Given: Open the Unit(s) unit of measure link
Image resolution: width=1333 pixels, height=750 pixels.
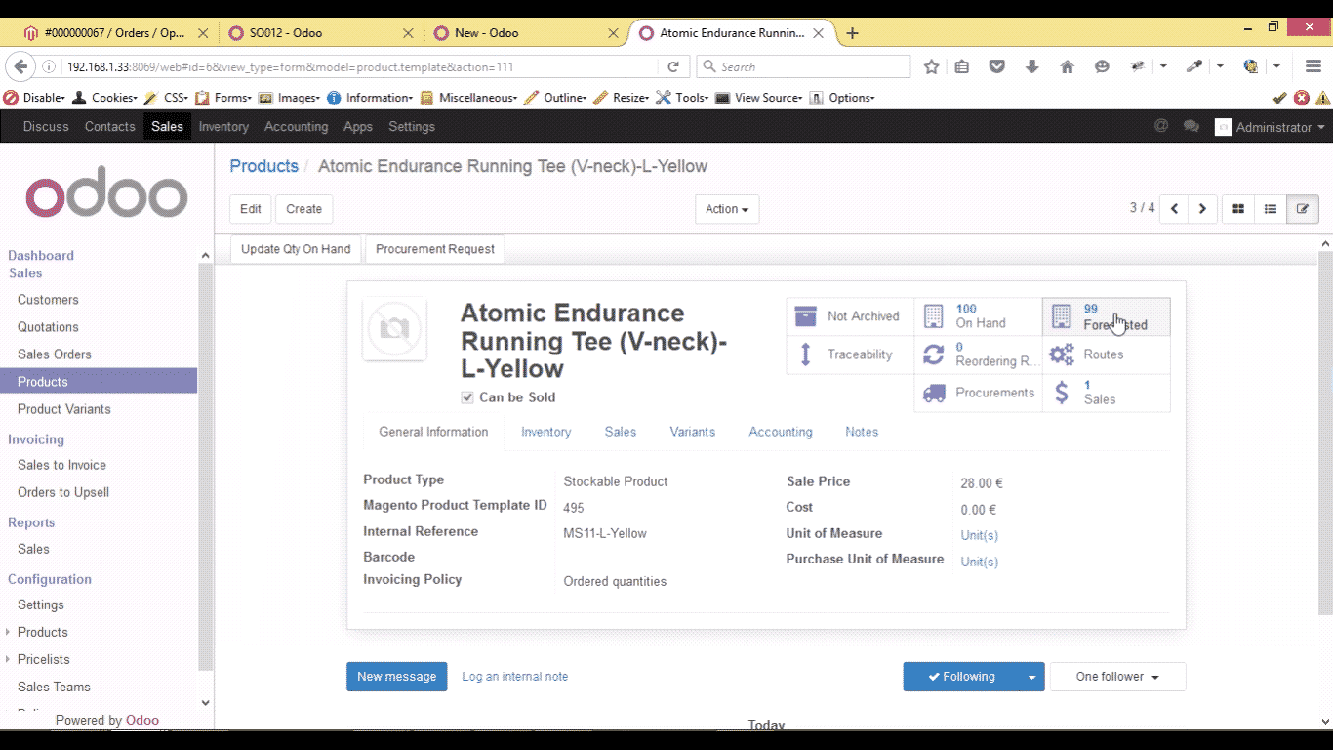Looking at the screenshot, I should click(979, 535).
